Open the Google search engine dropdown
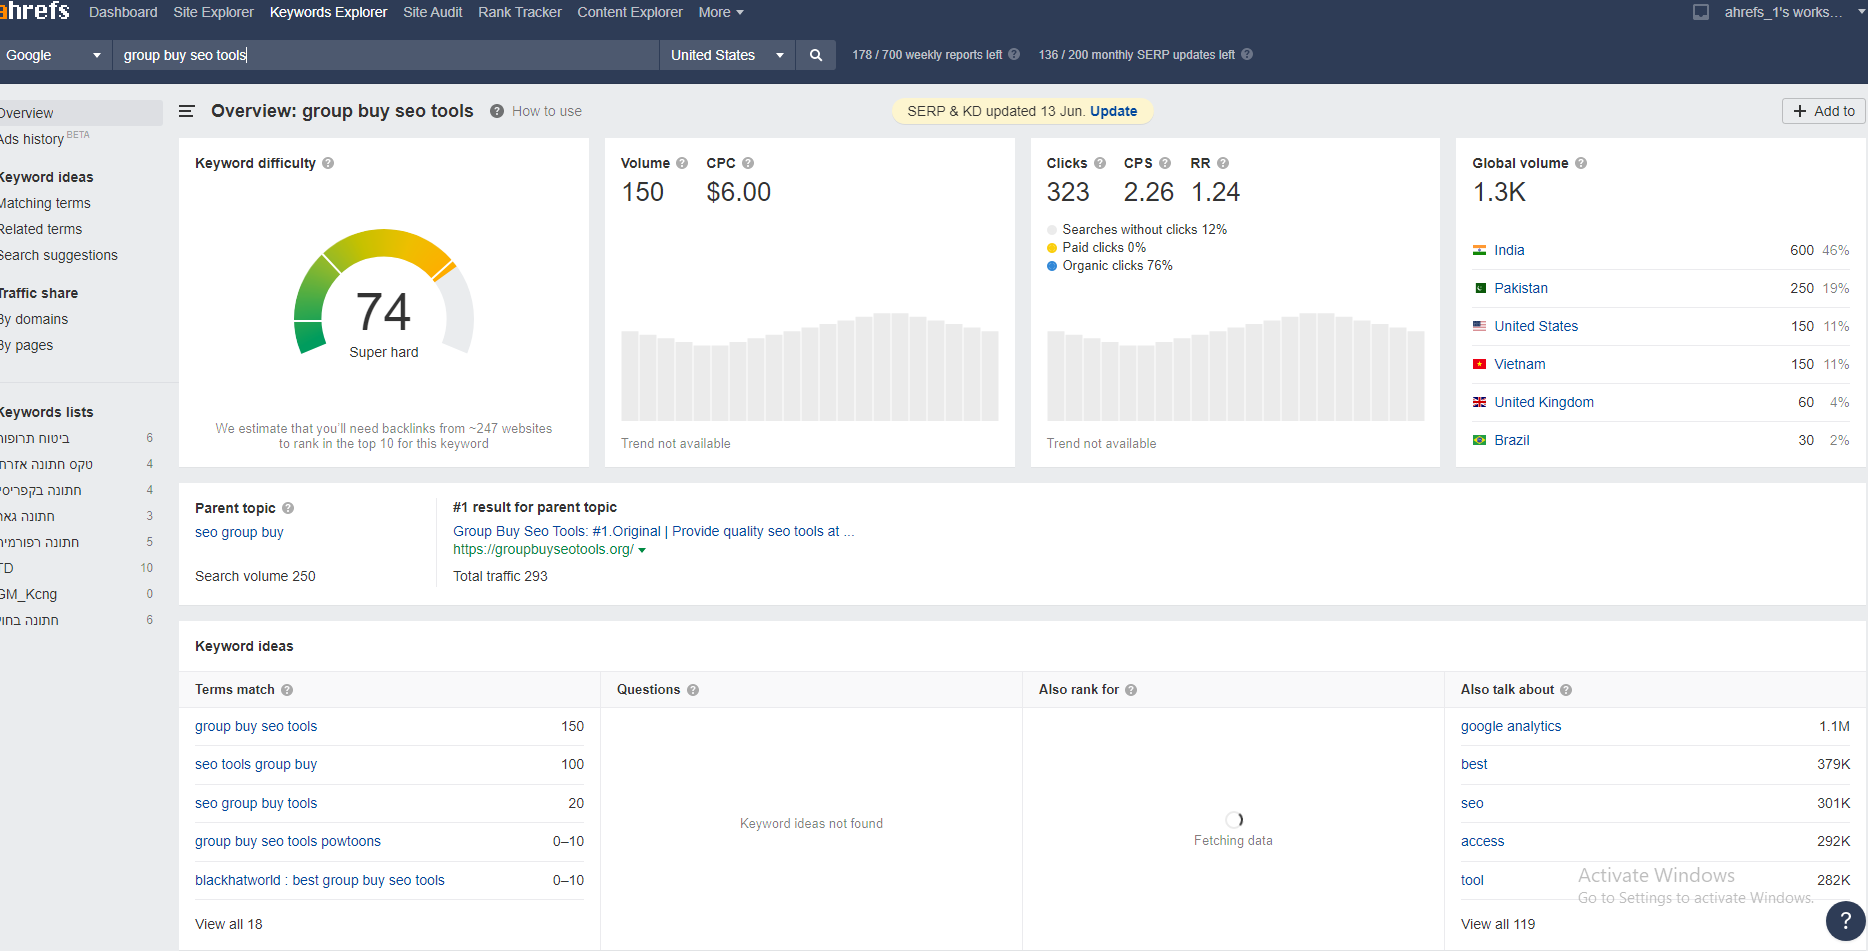1868x951 pixels. [54, 55]
